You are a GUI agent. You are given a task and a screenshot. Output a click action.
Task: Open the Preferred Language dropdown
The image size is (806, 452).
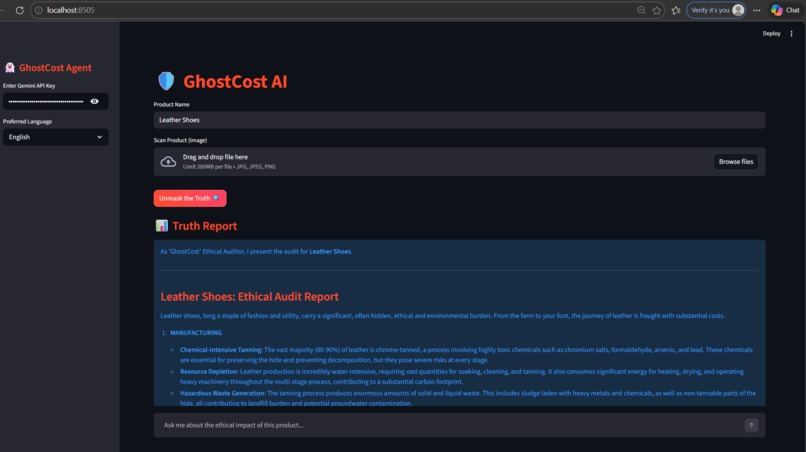coord(56,137)
